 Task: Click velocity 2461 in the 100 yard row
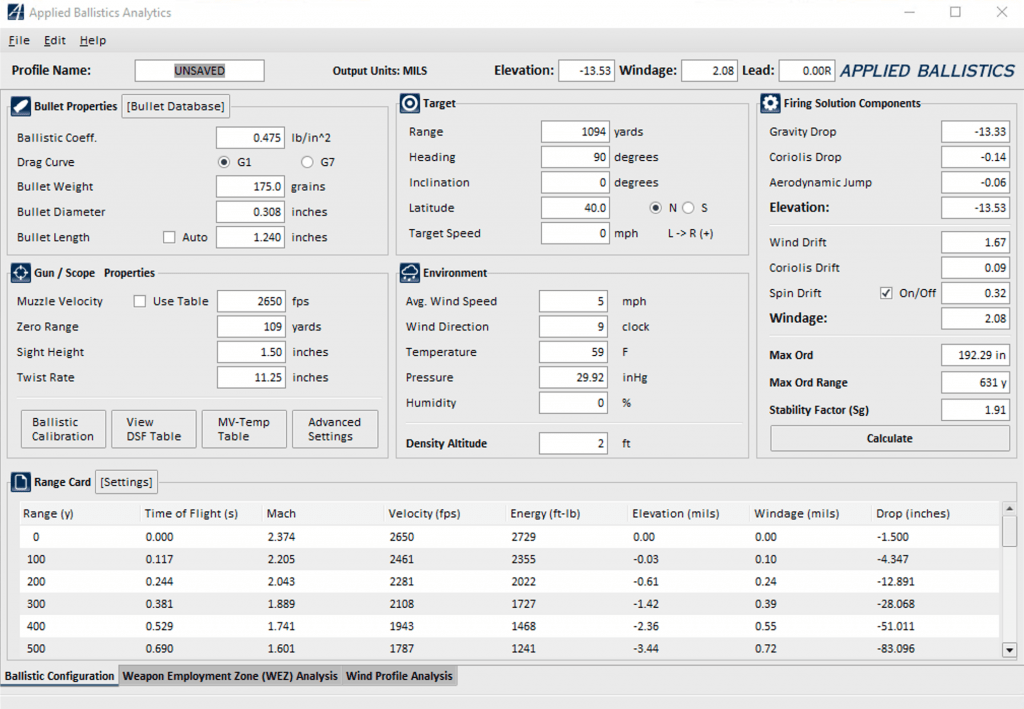[402, 559]
